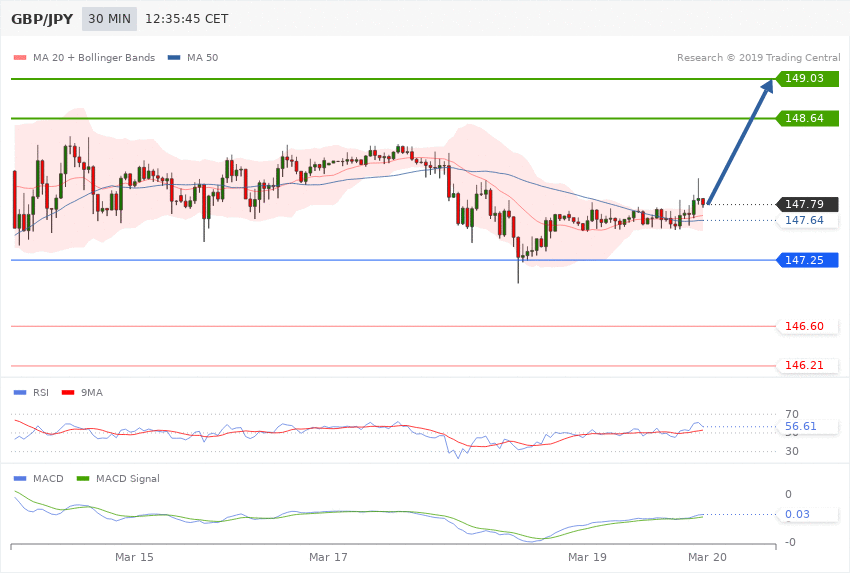Click the MACD 0 scale label
The width and height of the screenshot is (850, 576).
coord(788,495)
